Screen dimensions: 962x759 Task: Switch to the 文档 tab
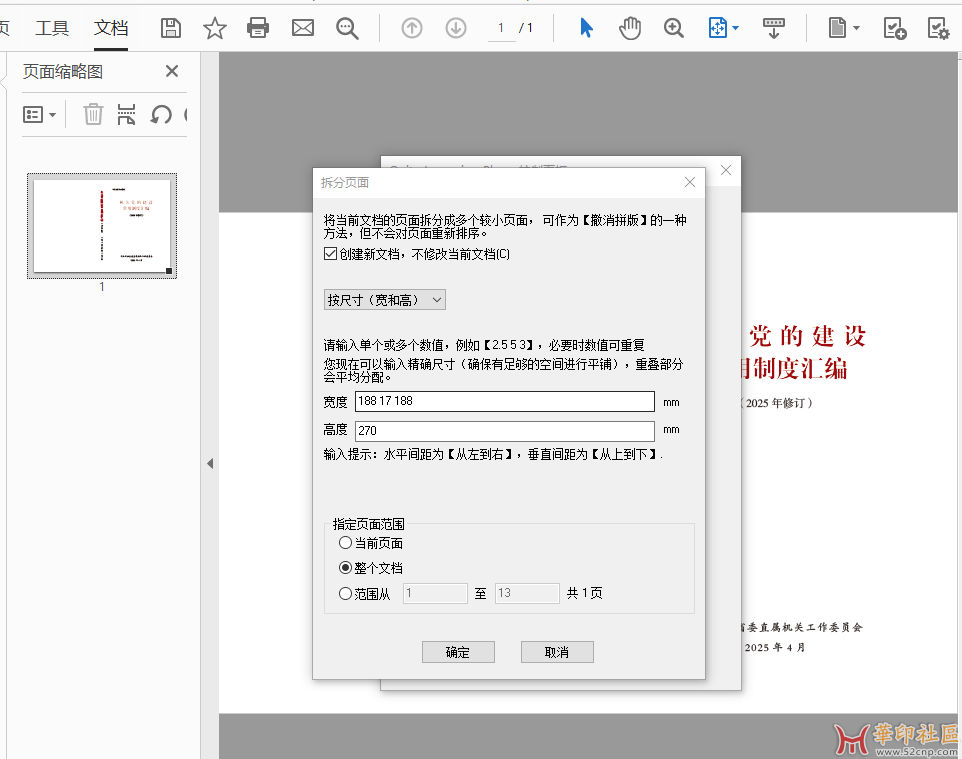tap(111, 28)
